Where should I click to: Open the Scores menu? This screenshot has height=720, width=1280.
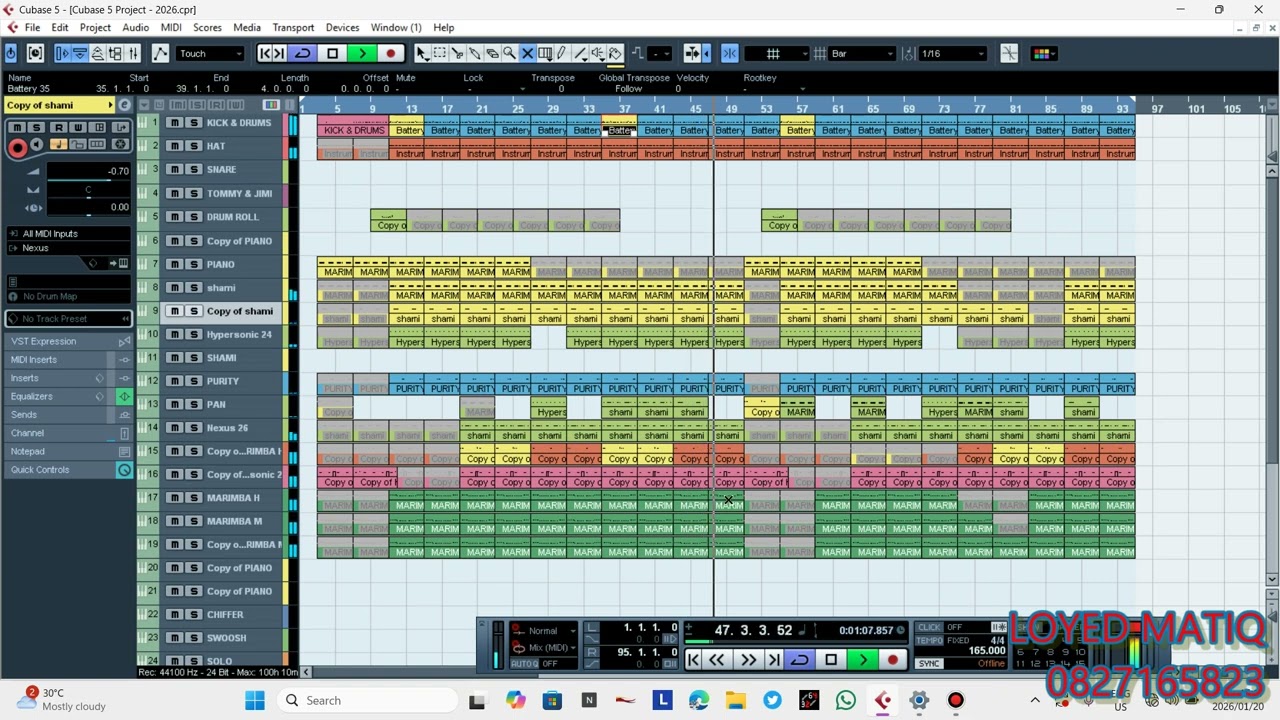click(207, 27)
